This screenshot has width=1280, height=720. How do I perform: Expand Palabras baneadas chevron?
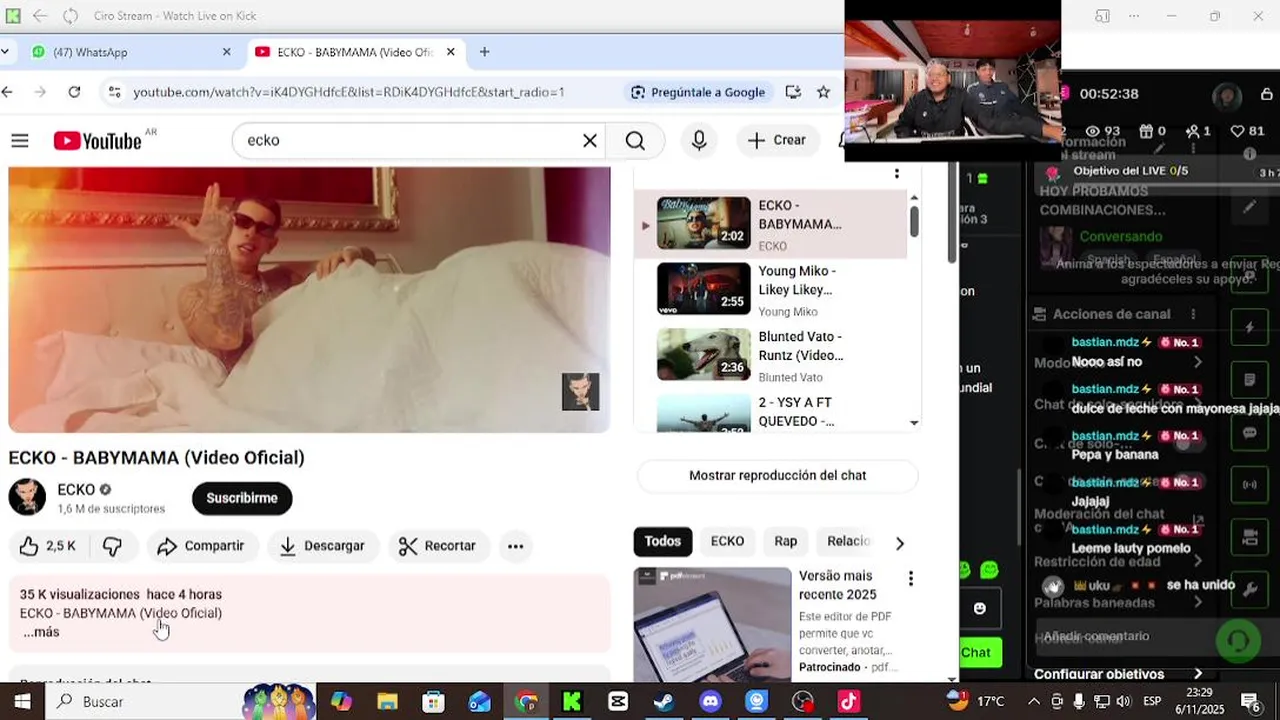1198,602
